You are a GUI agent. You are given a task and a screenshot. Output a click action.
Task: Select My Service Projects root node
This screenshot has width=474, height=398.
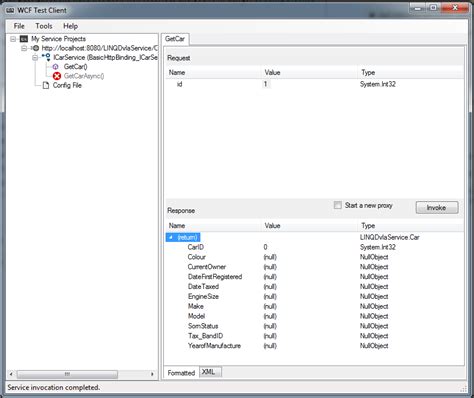(58, 39)
